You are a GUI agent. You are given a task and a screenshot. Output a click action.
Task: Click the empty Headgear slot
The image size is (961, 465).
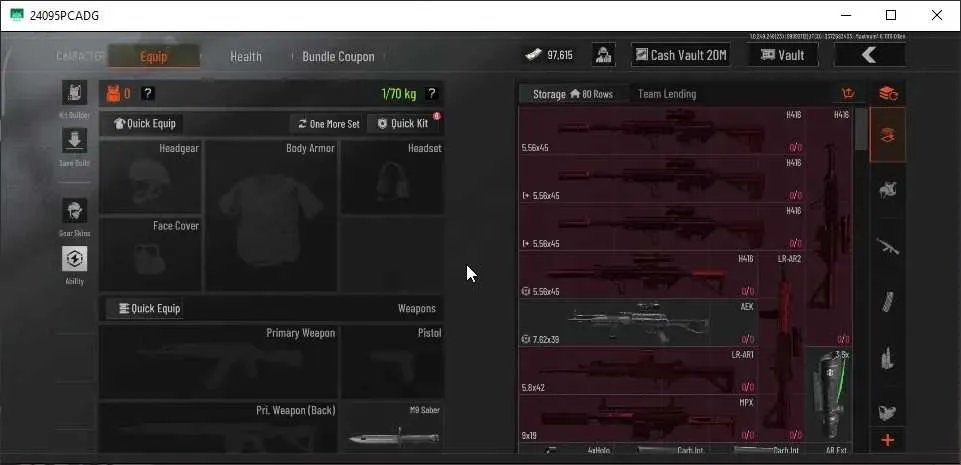coord(150,177)
